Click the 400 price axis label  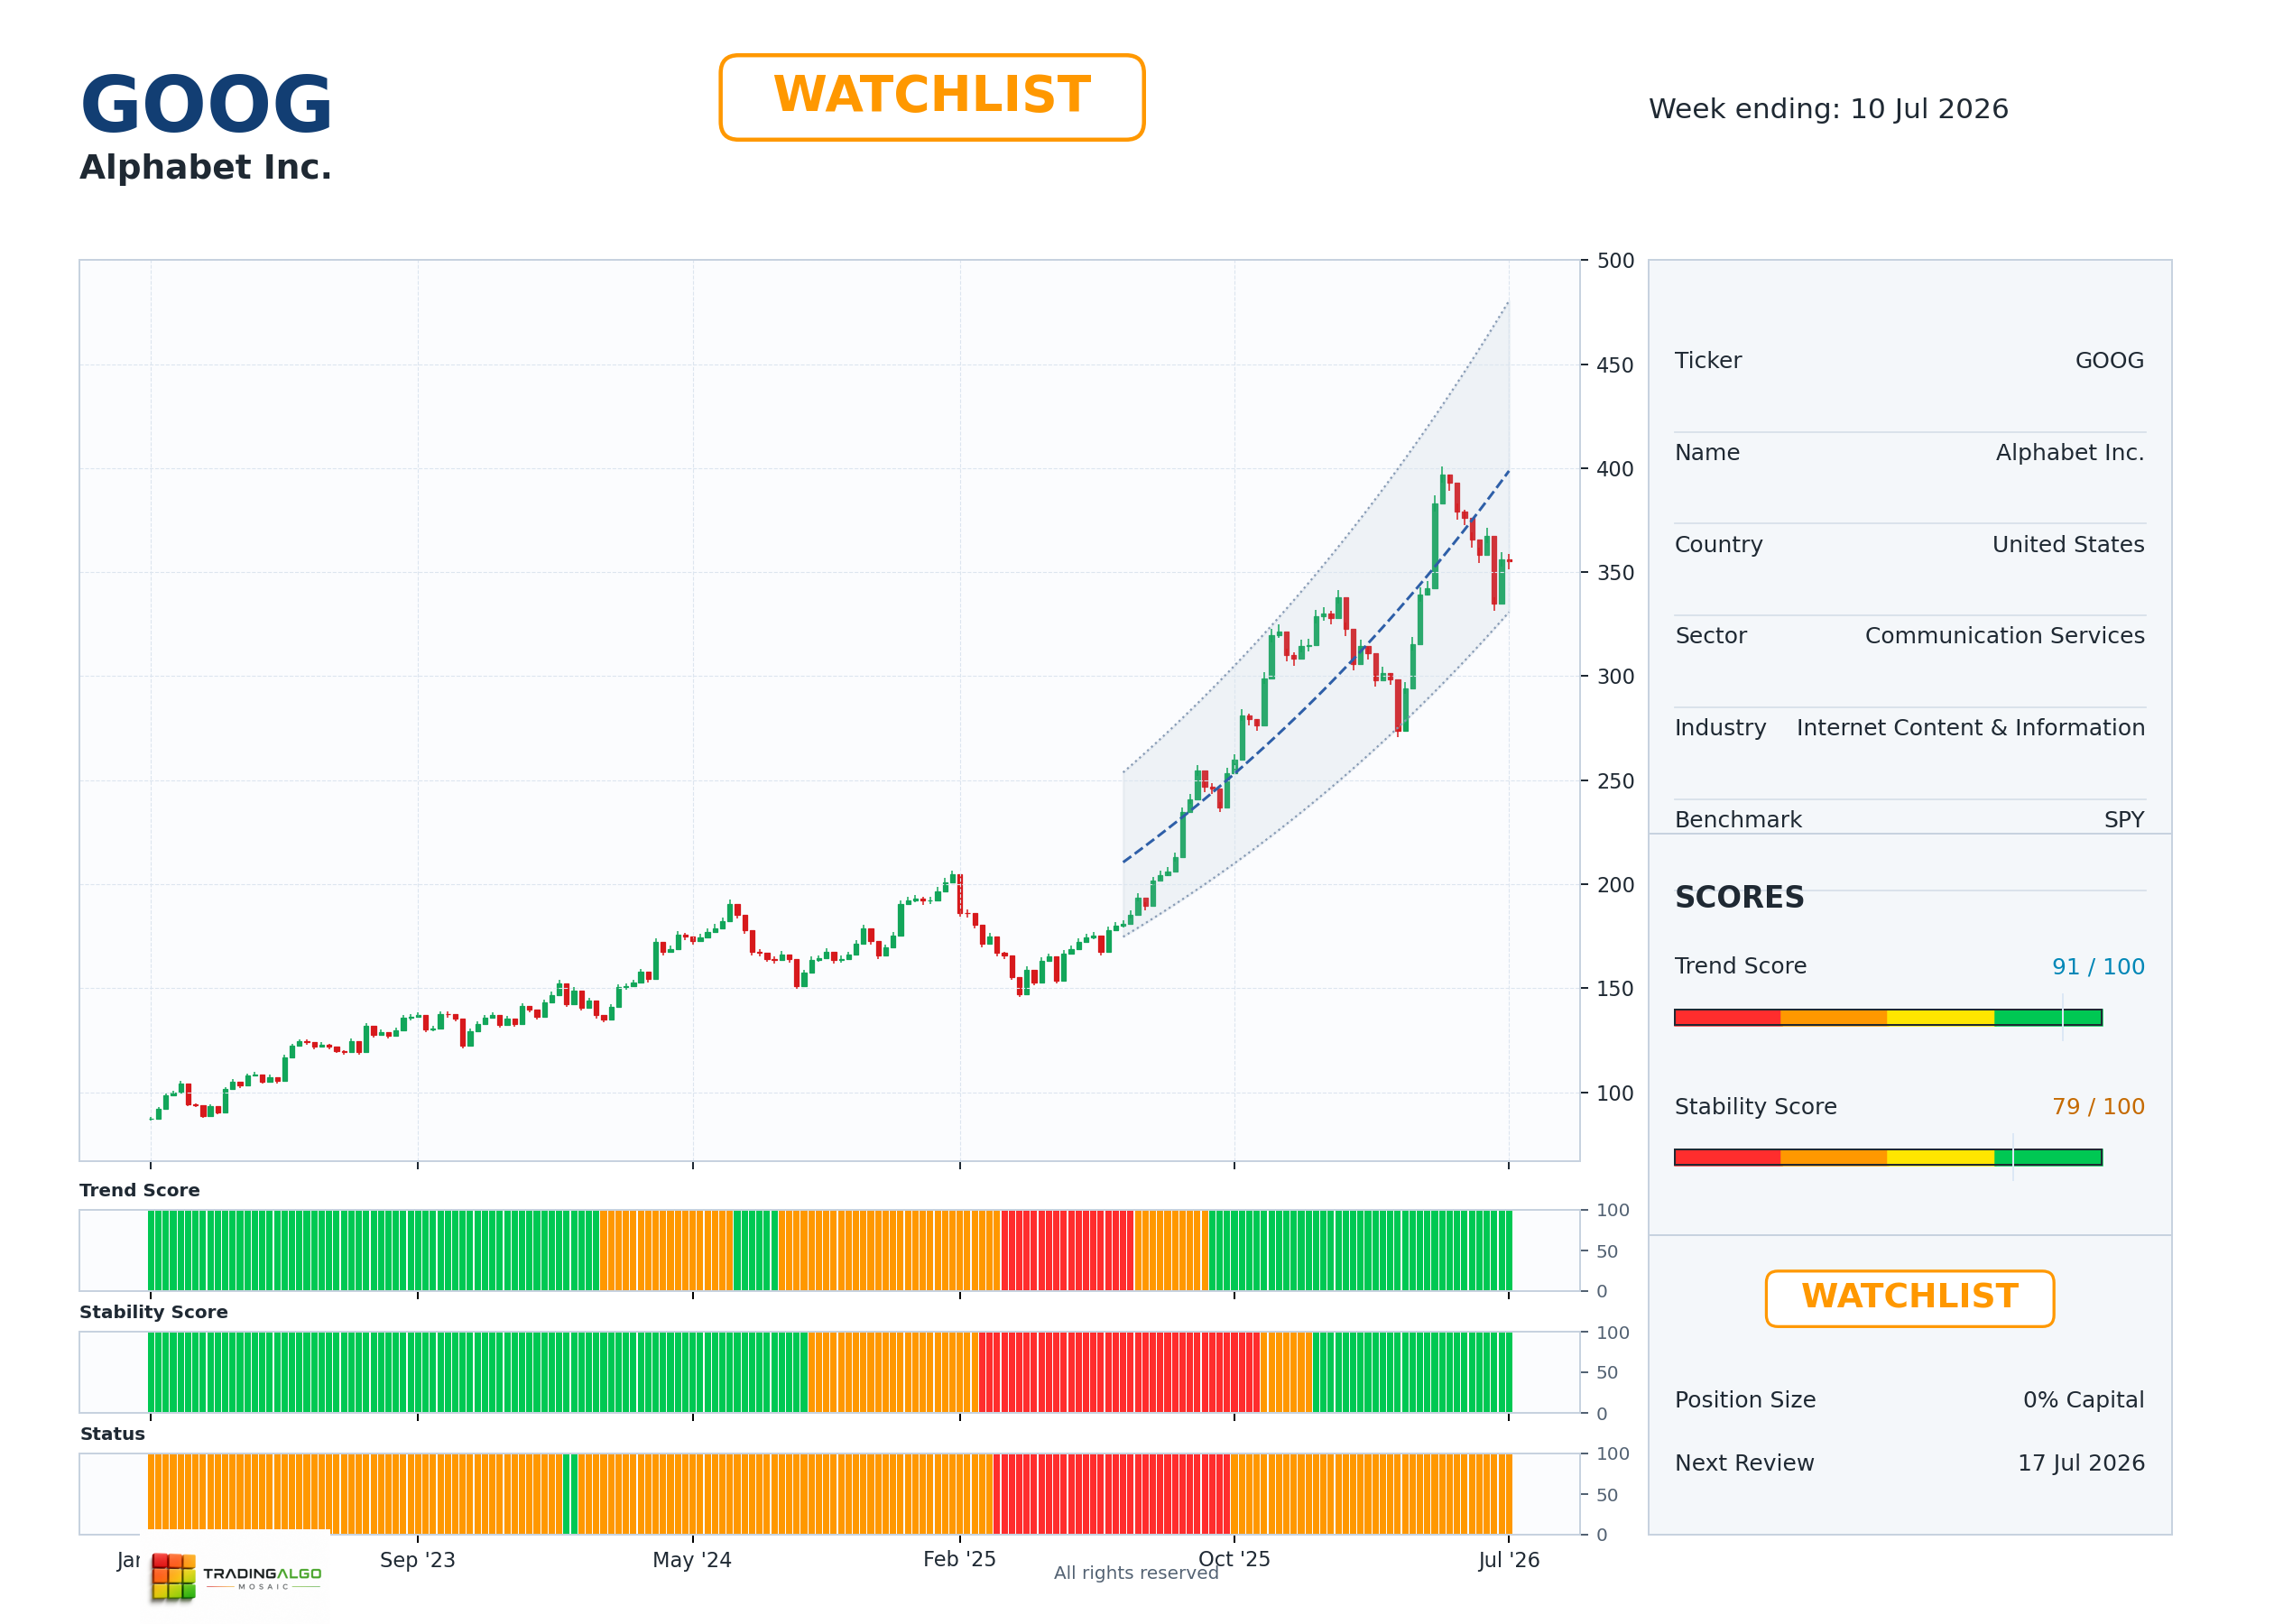coord(1615,469)
